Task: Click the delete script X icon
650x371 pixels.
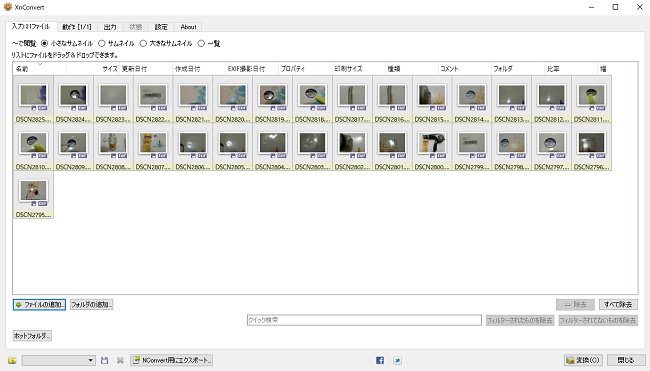Action: pos(120,360)
